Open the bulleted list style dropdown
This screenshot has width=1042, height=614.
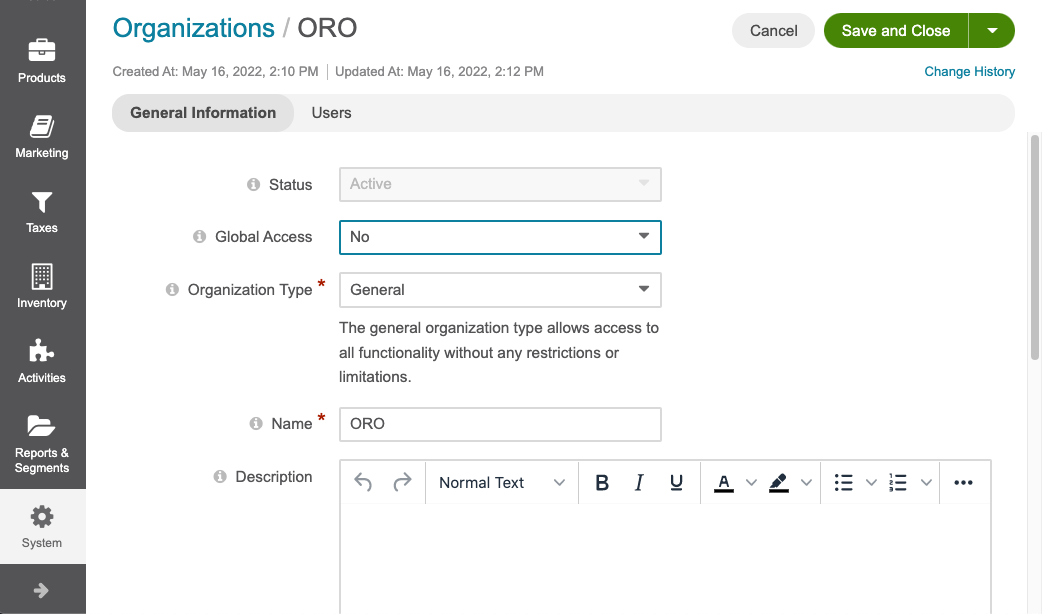coord(871,482)
